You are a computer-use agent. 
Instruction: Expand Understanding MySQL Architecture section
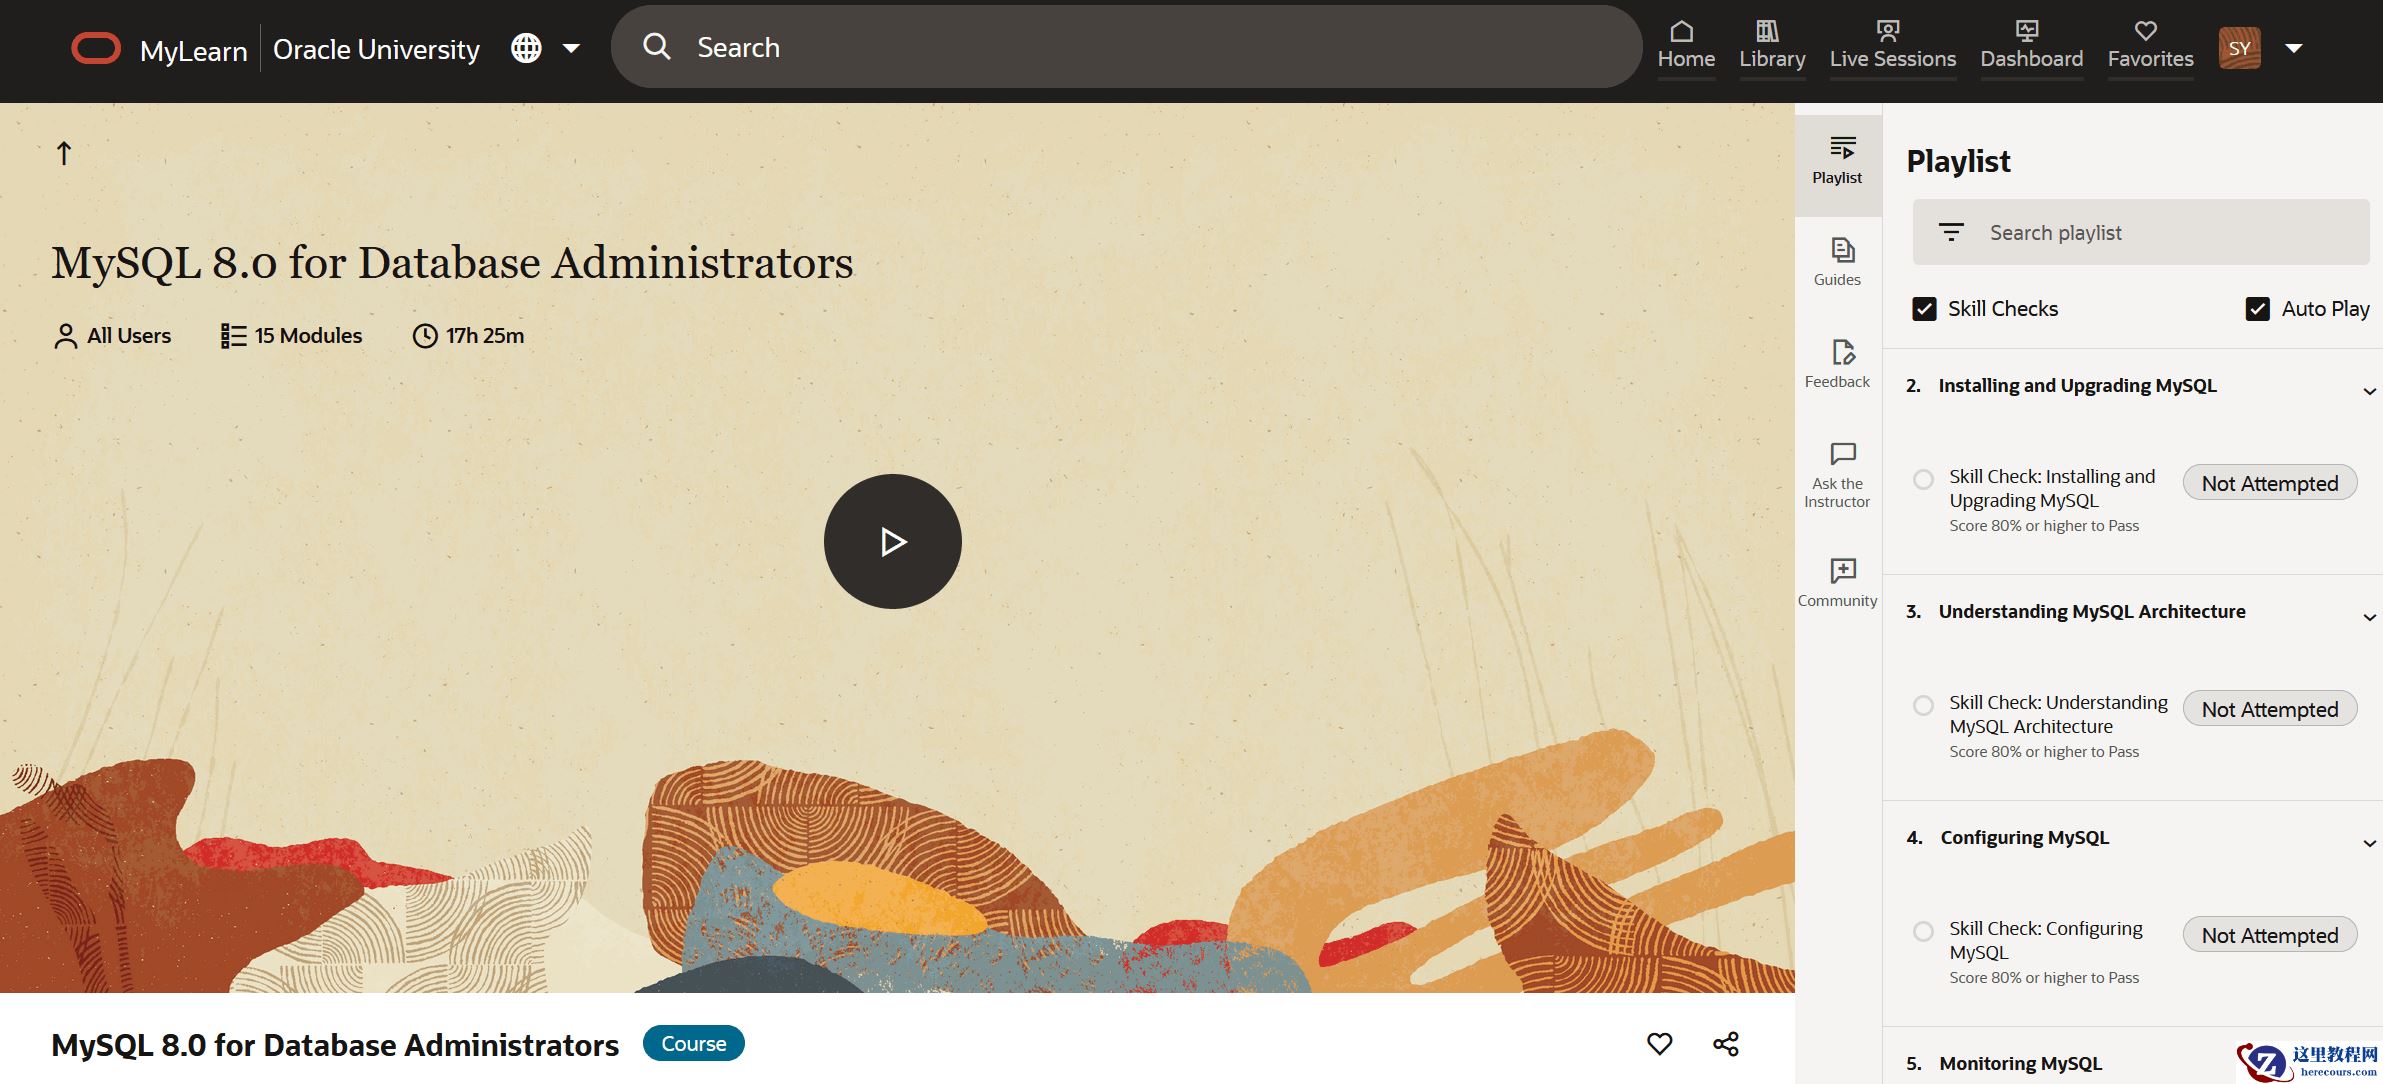[2369, 617]
